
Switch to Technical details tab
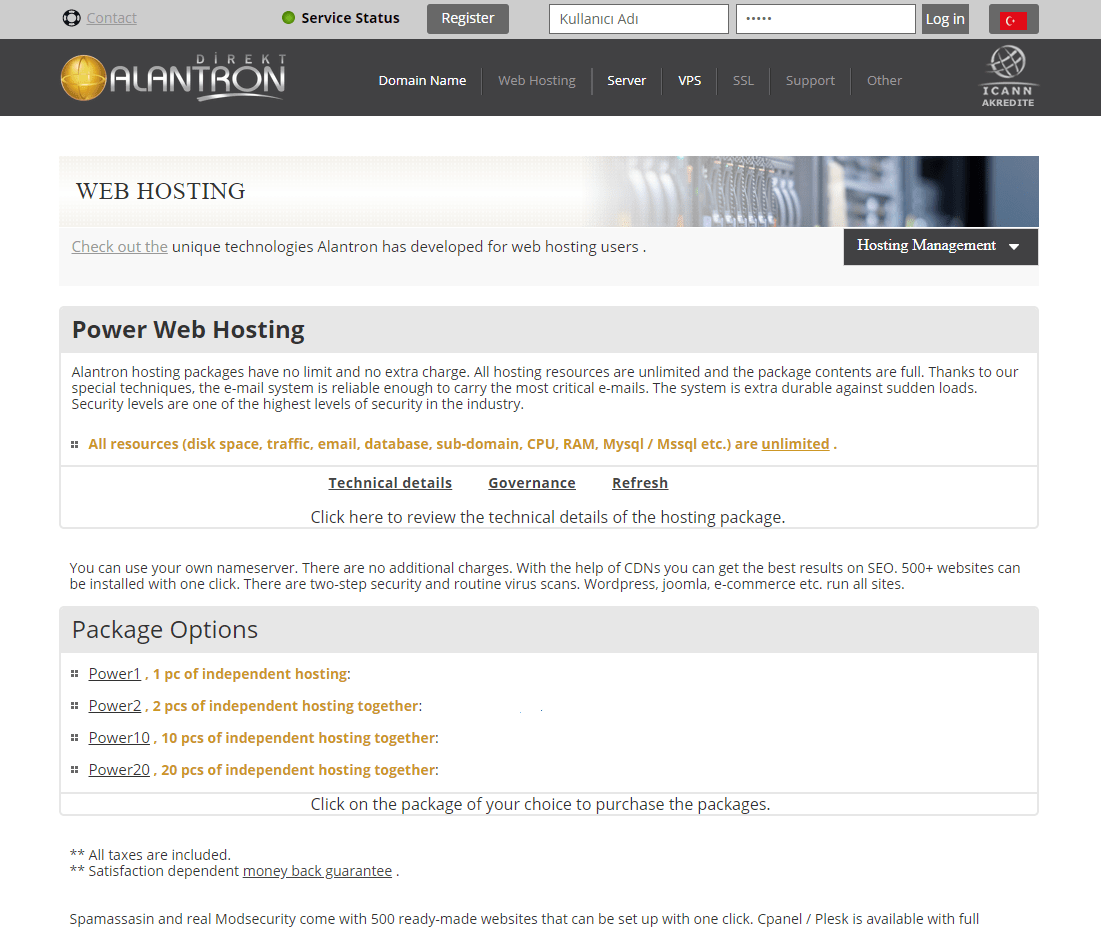point(390,483)
